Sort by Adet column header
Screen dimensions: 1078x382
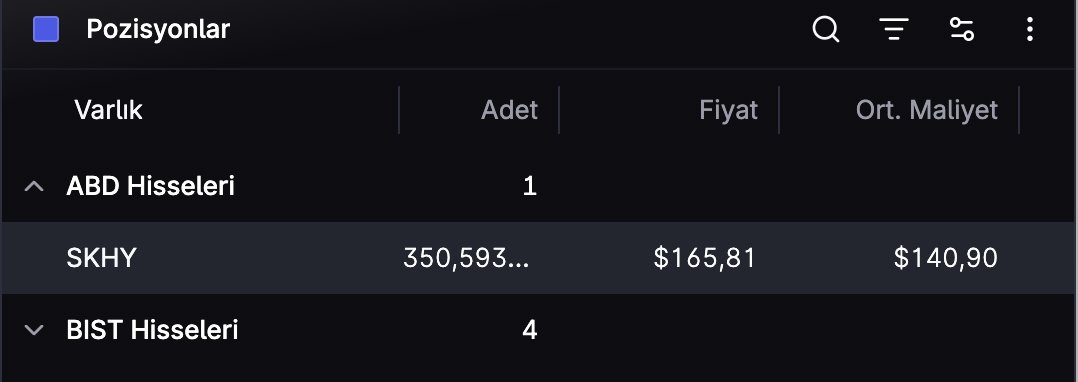[509, 110]
